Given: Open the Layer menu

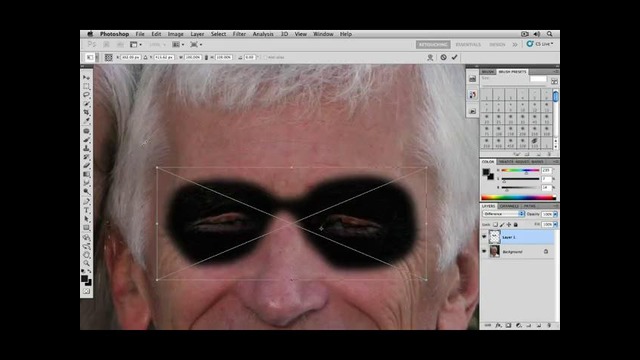Looking at the screenshot, I should click(x=197, y=34).
